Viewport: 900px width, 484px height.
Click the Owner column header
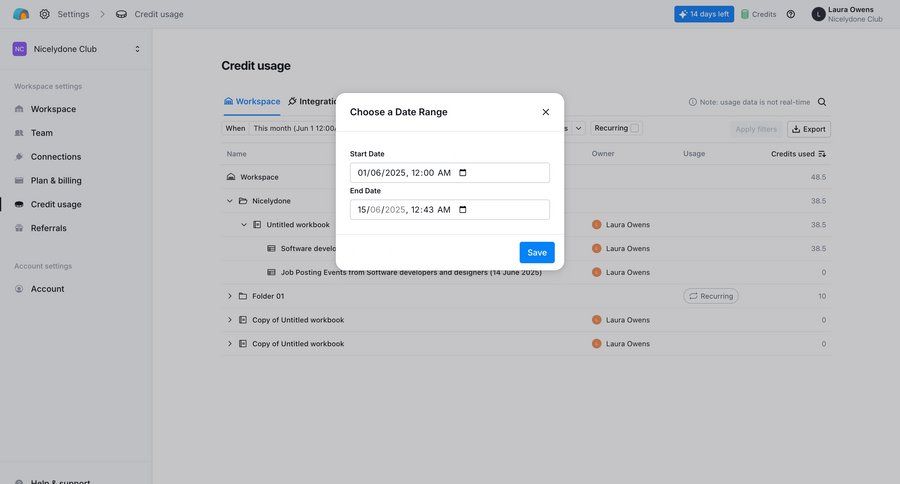click(x=603, y=154)
